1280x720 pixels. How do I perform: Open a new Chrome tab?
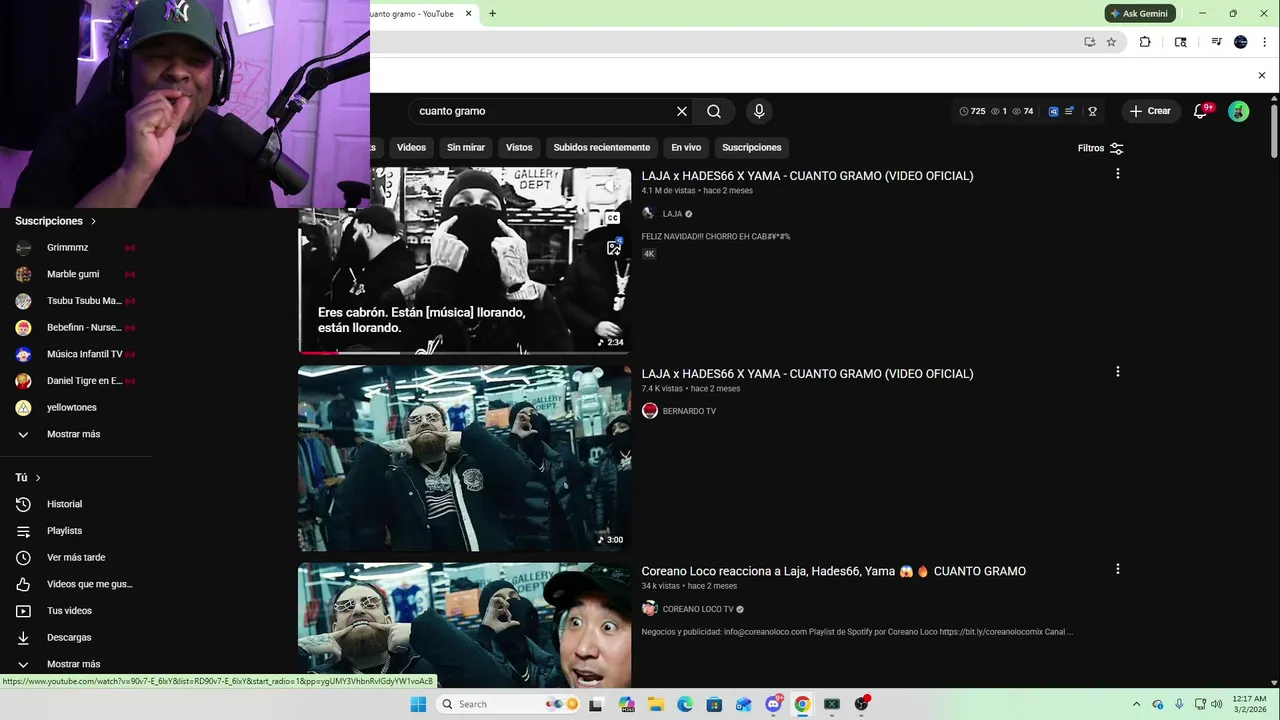coord(492,14)
